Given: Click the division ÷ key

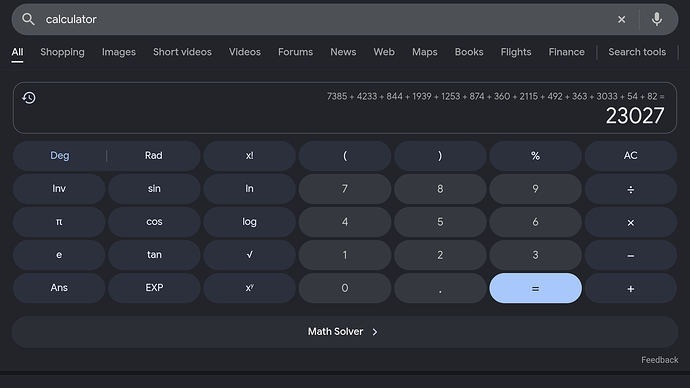Looking at the screenshot, I should (631, 189).
